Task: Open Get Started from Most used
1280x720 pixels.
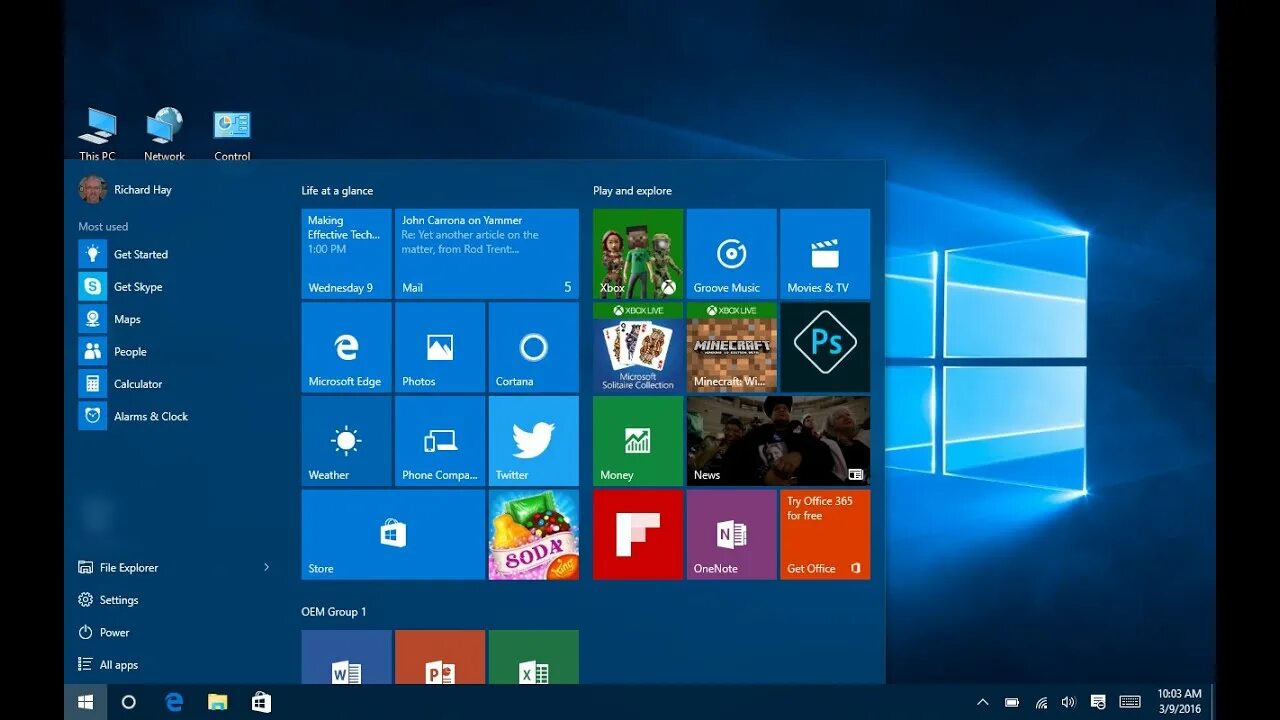Action: tap(175, 254)
